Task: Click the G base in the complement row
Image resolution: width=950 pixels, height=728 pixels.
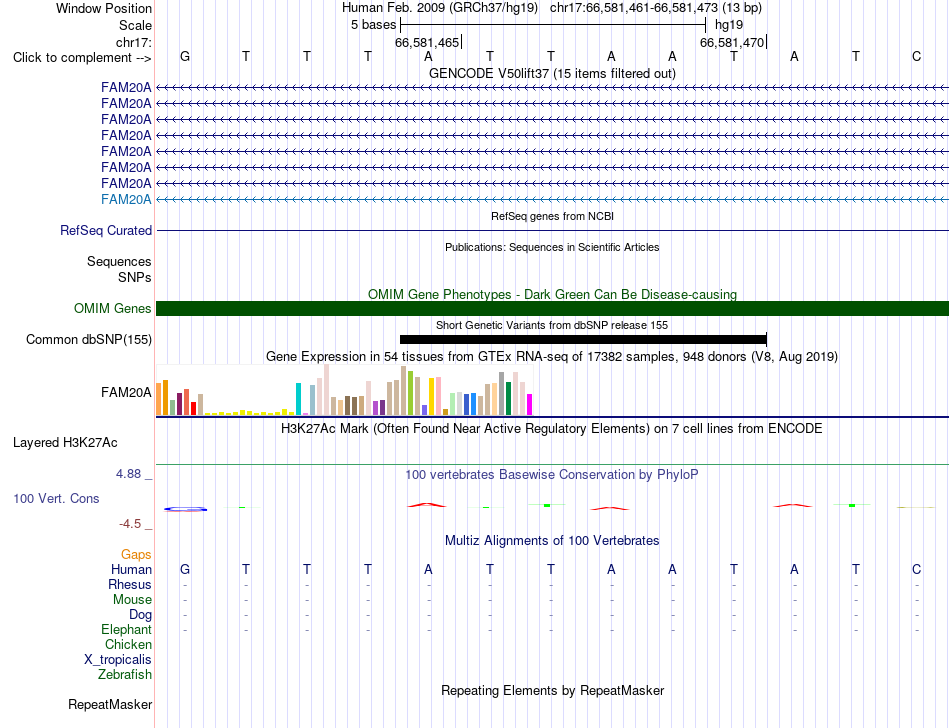Action: point(185,56)
